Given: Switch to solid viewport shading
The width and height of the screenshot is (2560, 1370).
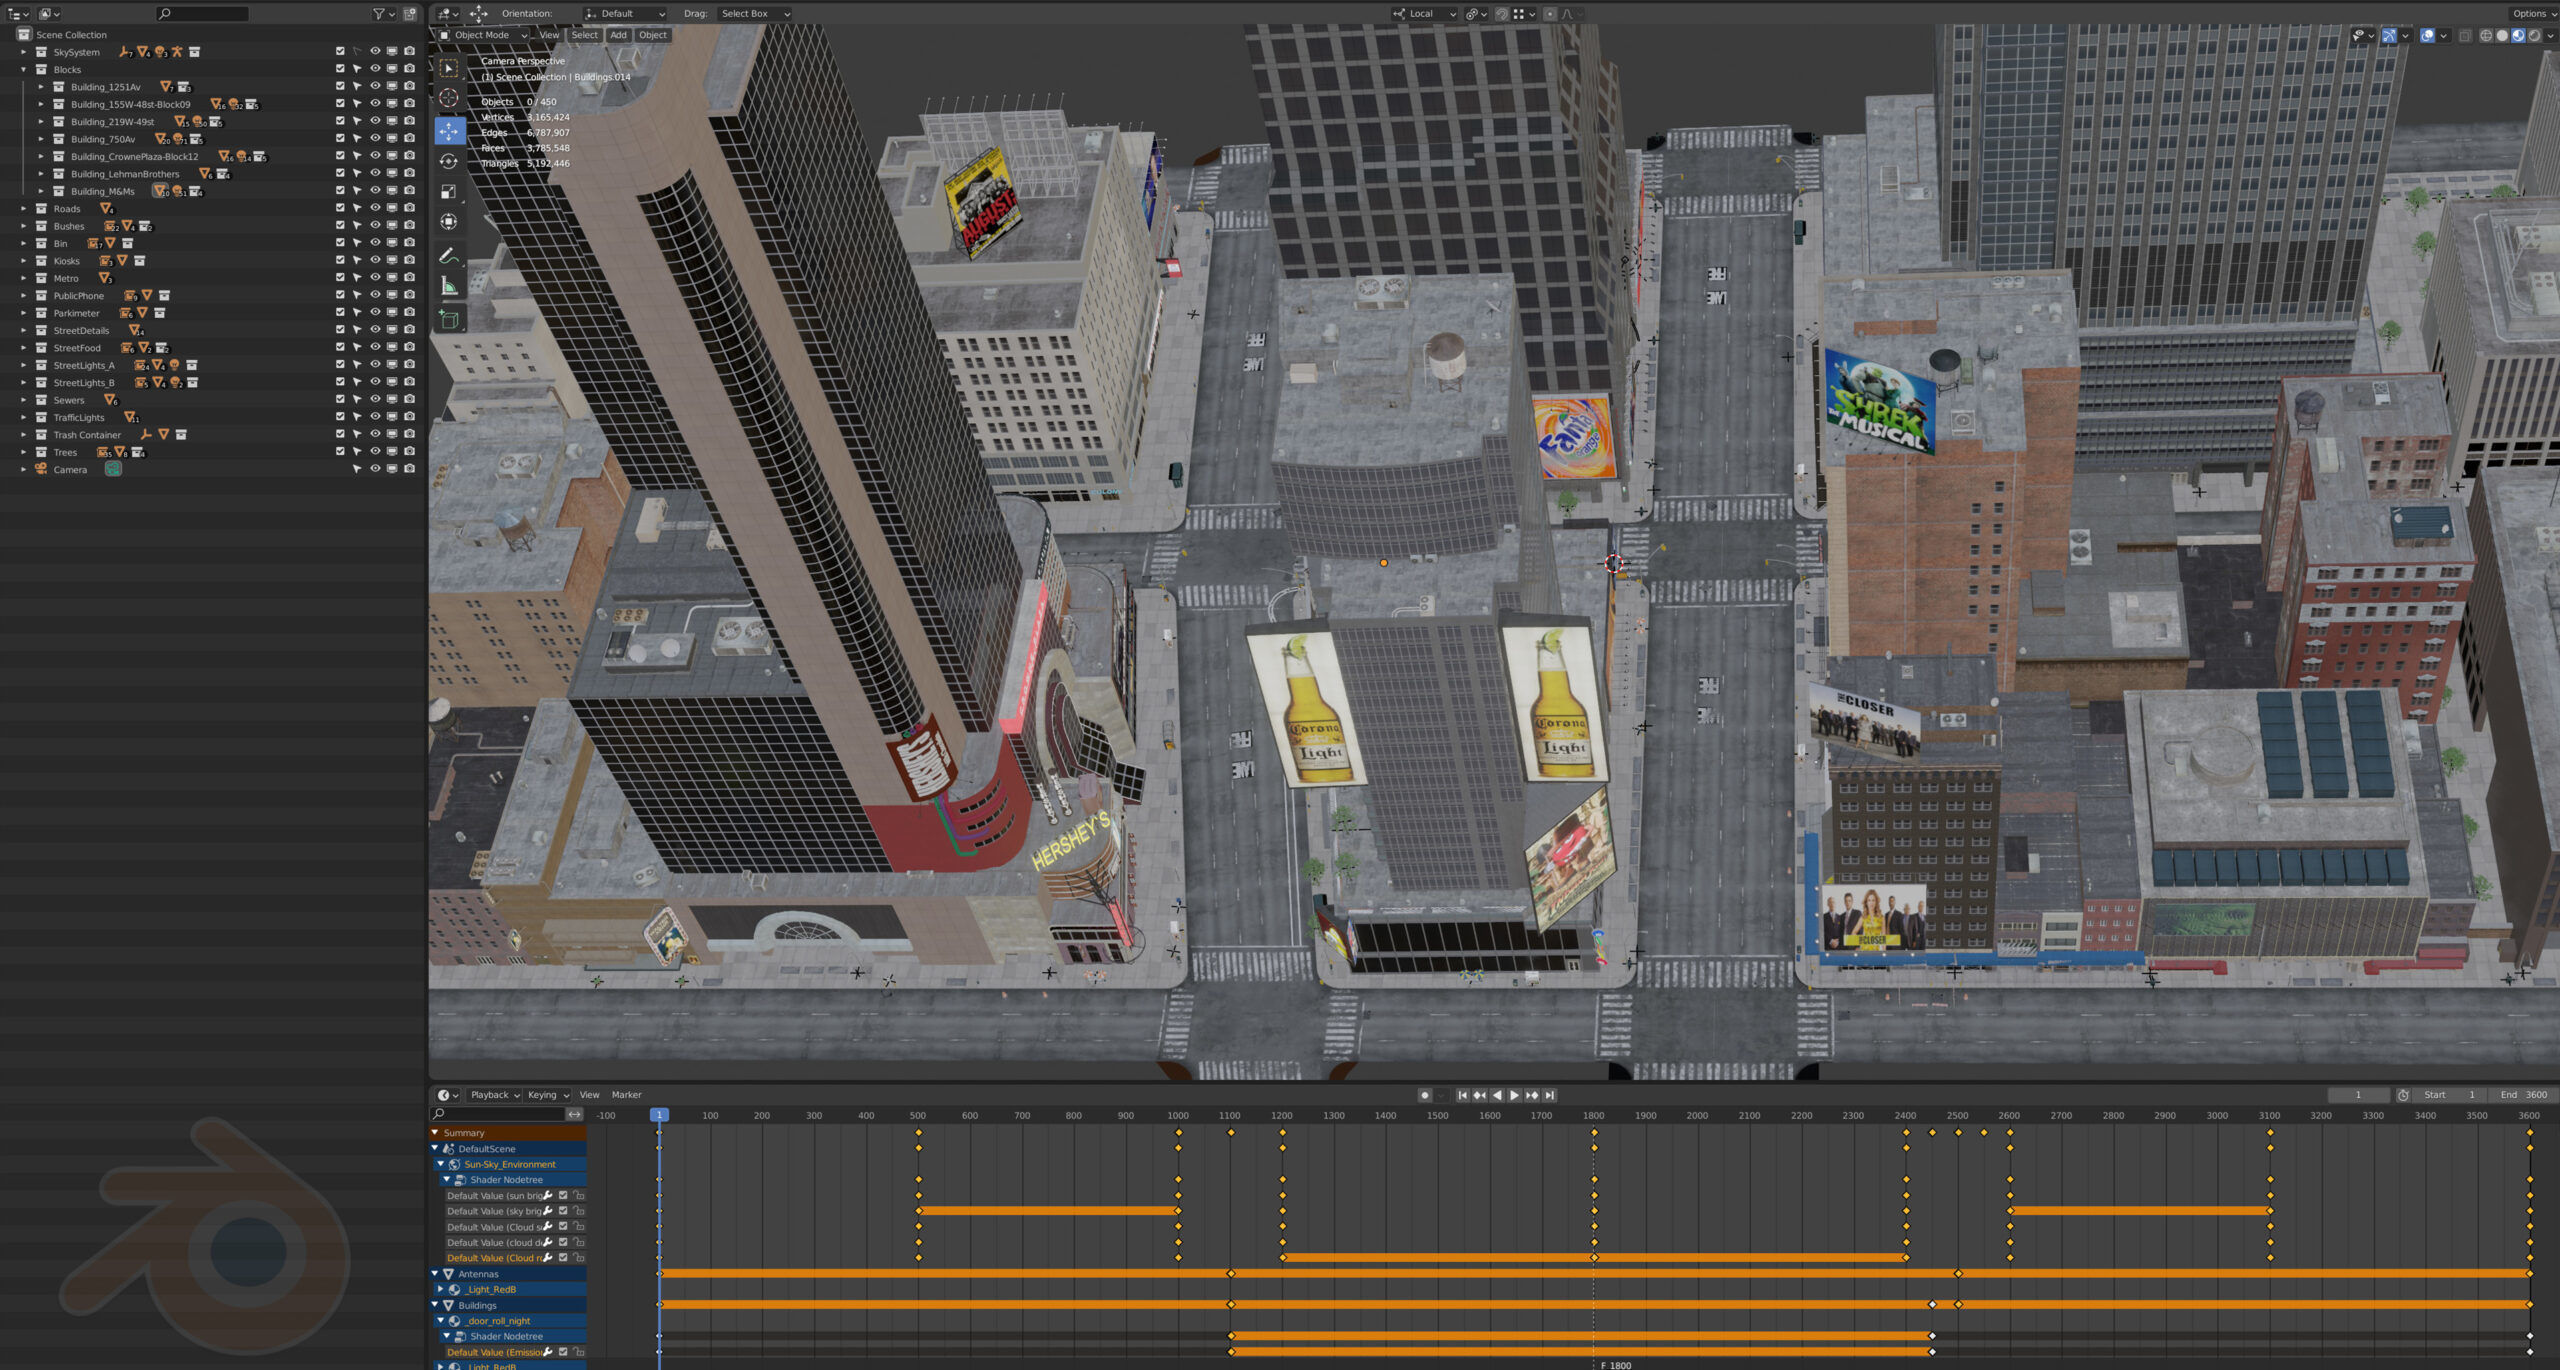Looking at the screenshot, I should click(x=2502, y=36).
